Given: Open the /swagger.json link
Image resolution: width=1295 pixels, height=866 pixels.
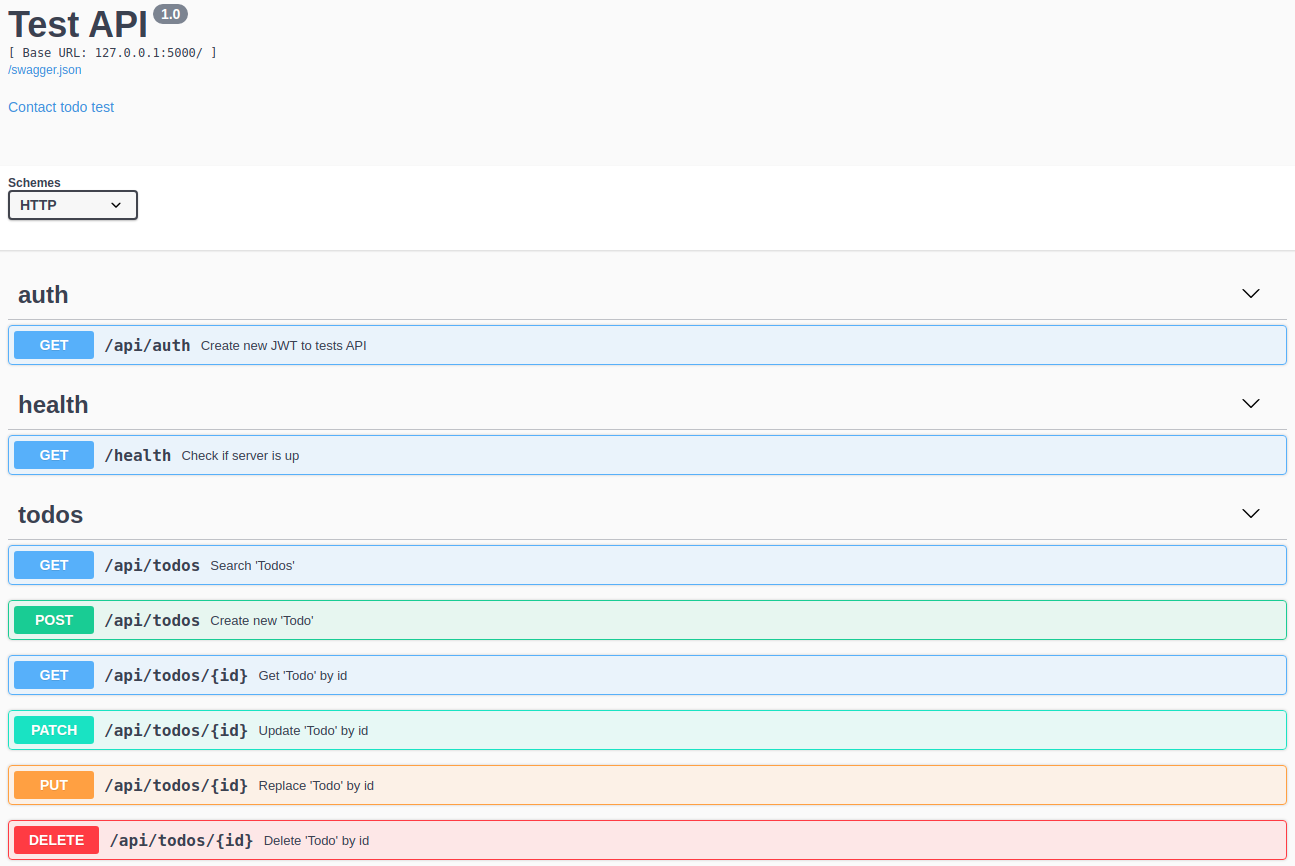Looking at the screenshot, I should click(x=45, y=70).
